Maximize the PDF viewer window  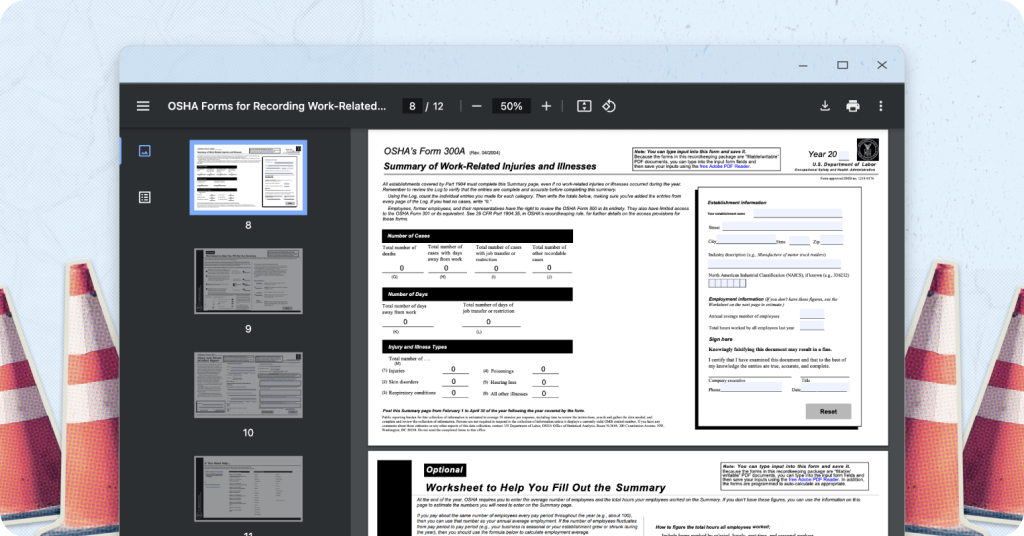842,65
